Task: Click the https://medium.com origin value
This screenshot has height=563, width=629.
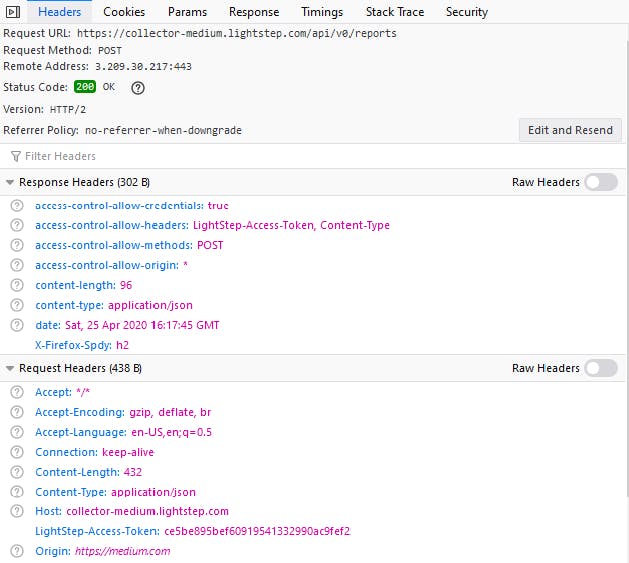Action: click(123, 551)
